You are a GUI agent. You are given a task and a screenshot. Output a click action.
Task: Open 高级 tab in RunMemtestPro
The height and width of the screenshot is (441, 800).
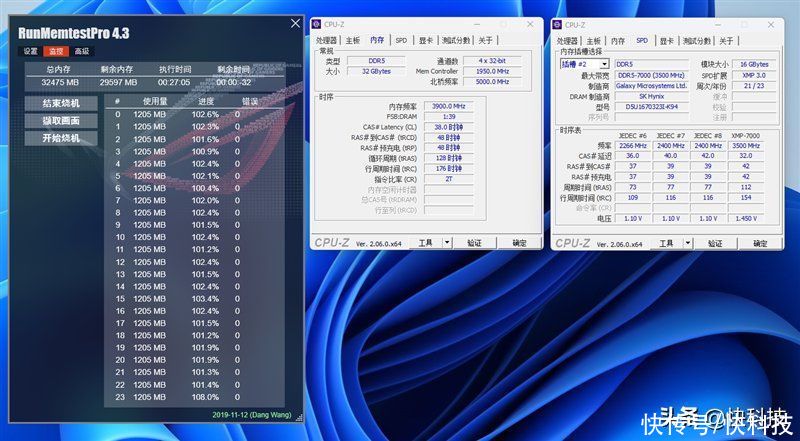(82, 51)
